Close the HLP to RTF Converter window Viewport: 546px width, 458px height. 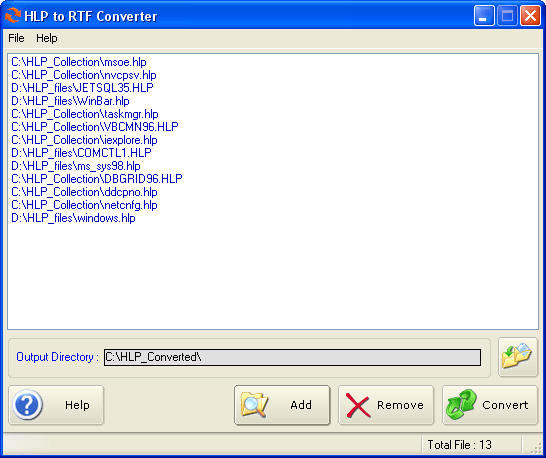point(530,16)
